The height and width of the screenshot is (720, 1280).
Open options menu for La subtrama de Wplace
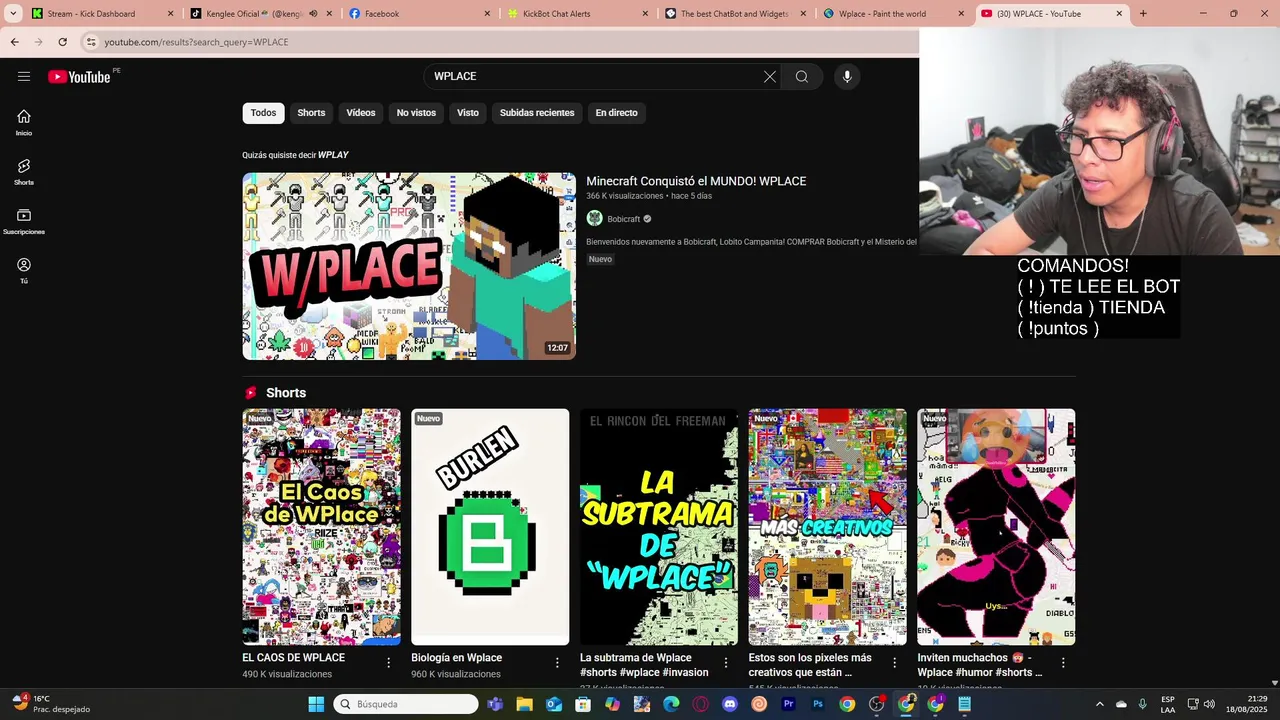pos(726,663)
